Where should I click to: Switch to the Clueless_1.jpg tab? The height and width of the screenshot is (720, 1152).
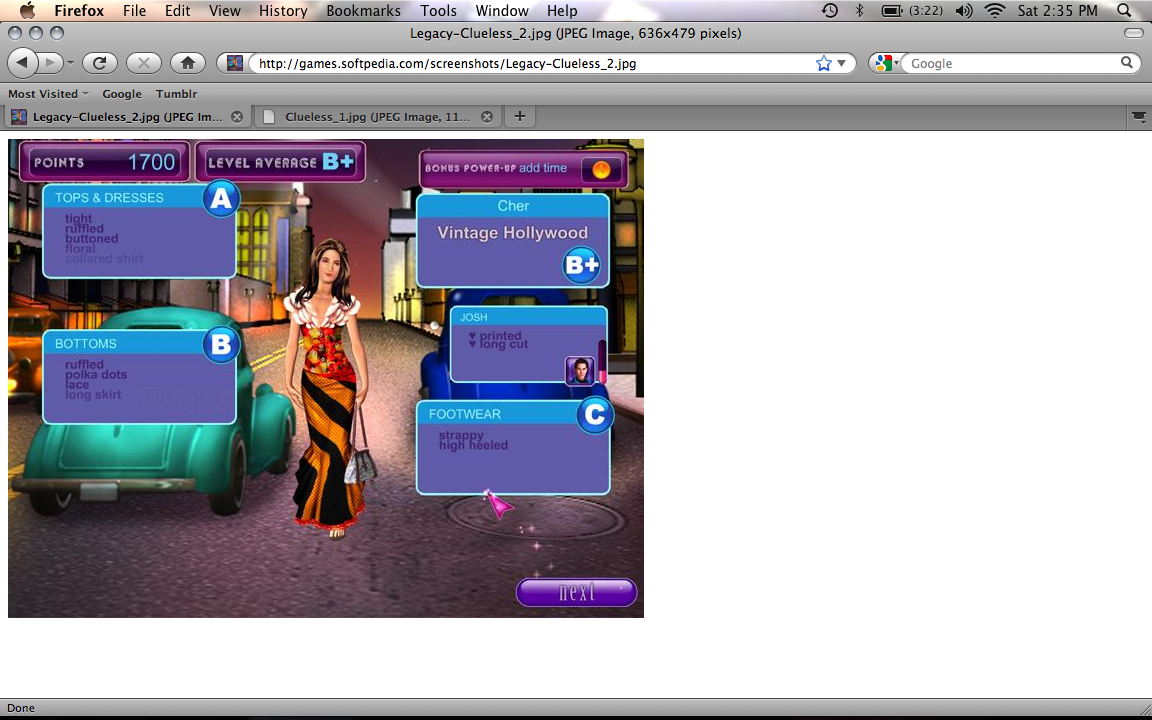coord(378,117)
